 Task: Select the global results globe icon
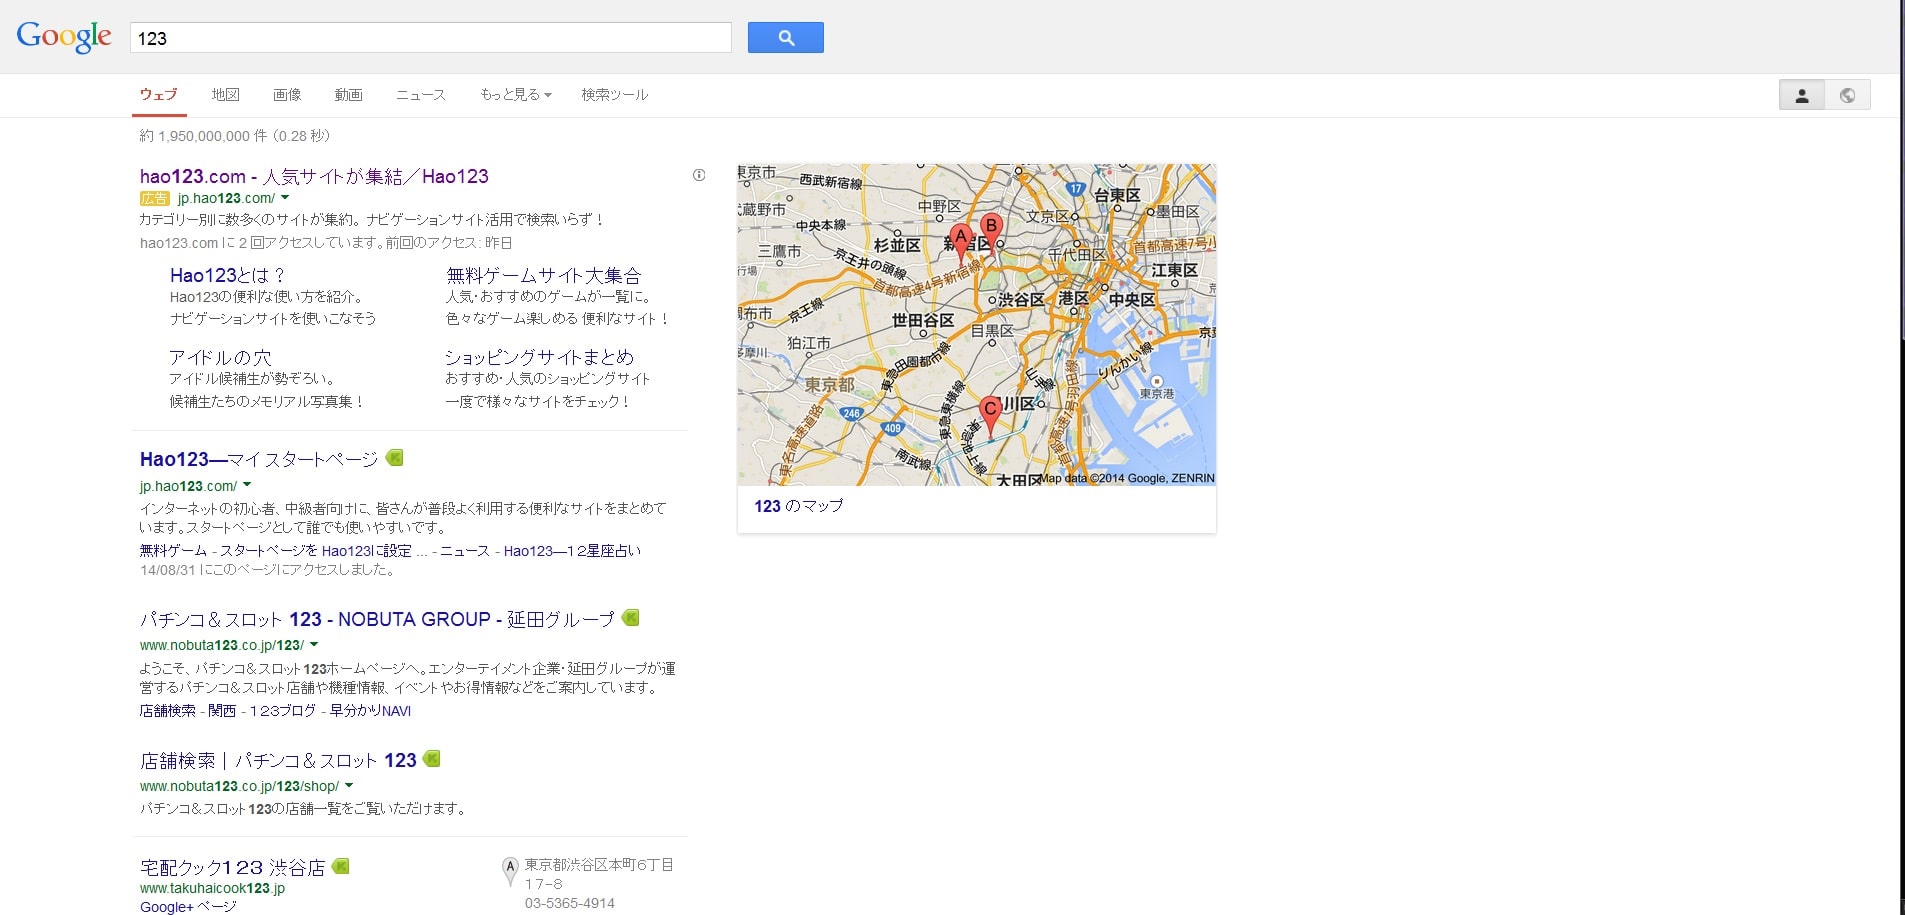(1847, 95)
